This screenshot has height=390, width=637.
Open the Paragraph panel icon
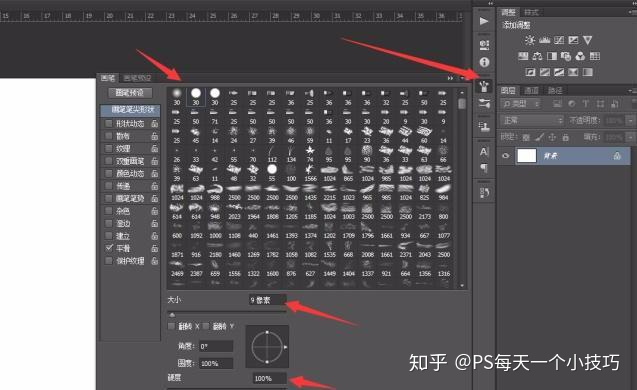pos(484,168)
